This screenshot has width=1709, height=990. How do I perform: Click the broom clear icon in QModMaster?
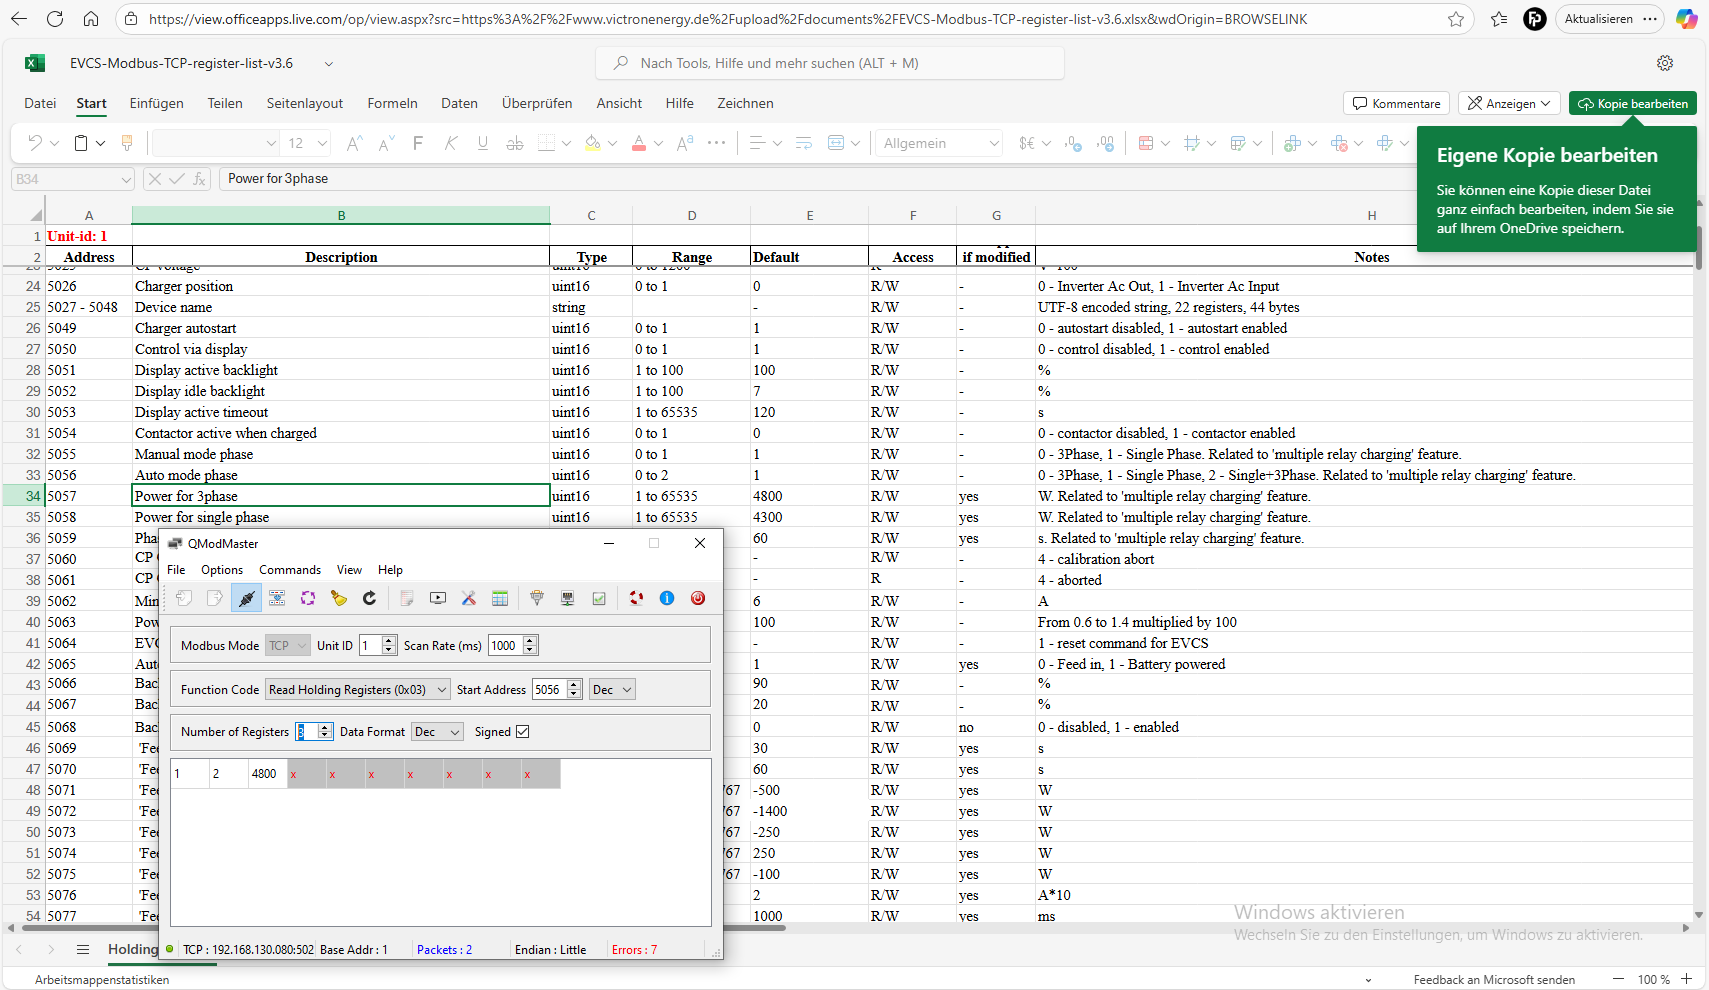click(339, 598)
